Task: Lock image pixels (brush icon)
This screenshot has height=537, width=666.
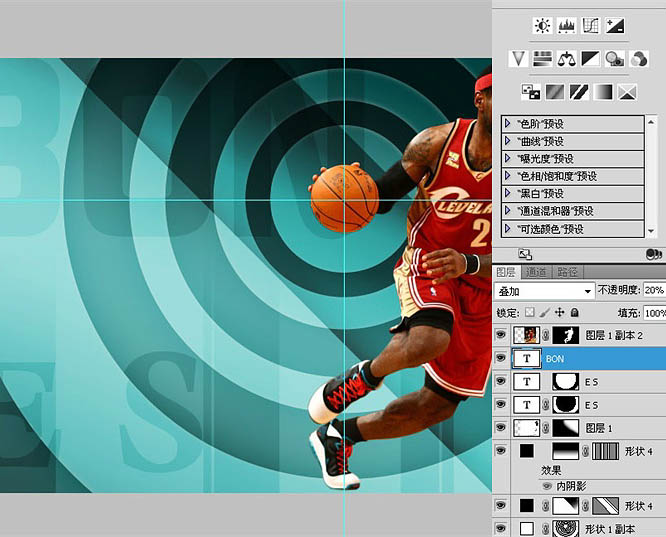Action: [545, 313]
